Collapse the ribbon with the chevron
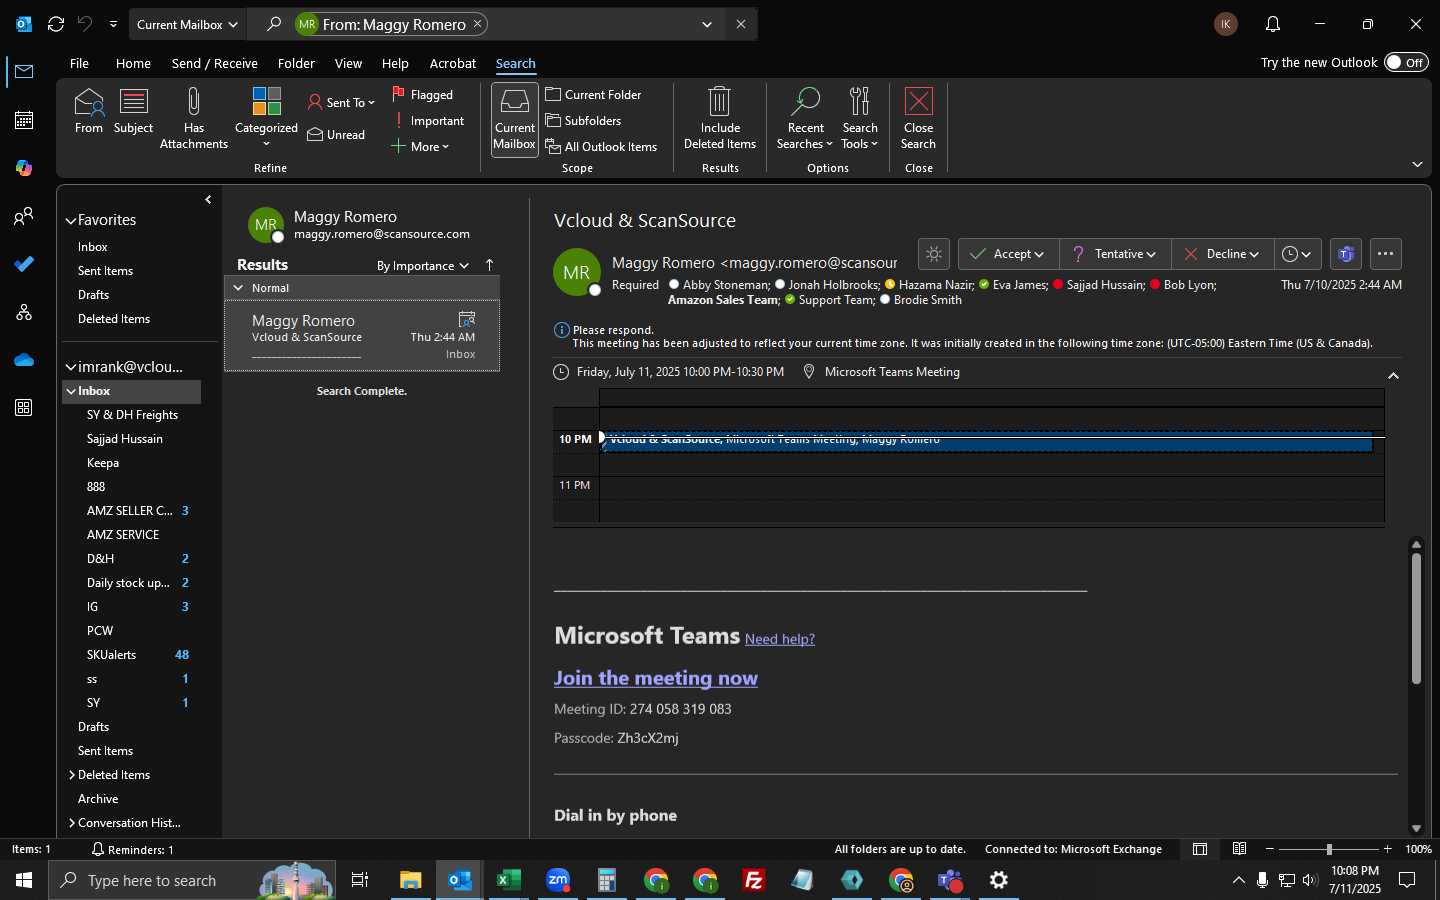The height and width of the screenshot is (900, 1440). coord(1417,164)
